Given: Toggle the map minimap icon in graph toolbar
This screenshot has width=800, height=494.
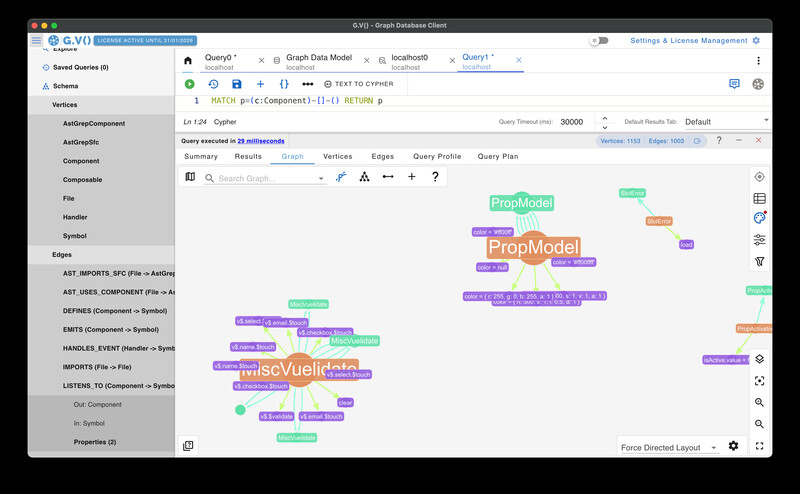Looking at the screenshot, I should (190, 177).
